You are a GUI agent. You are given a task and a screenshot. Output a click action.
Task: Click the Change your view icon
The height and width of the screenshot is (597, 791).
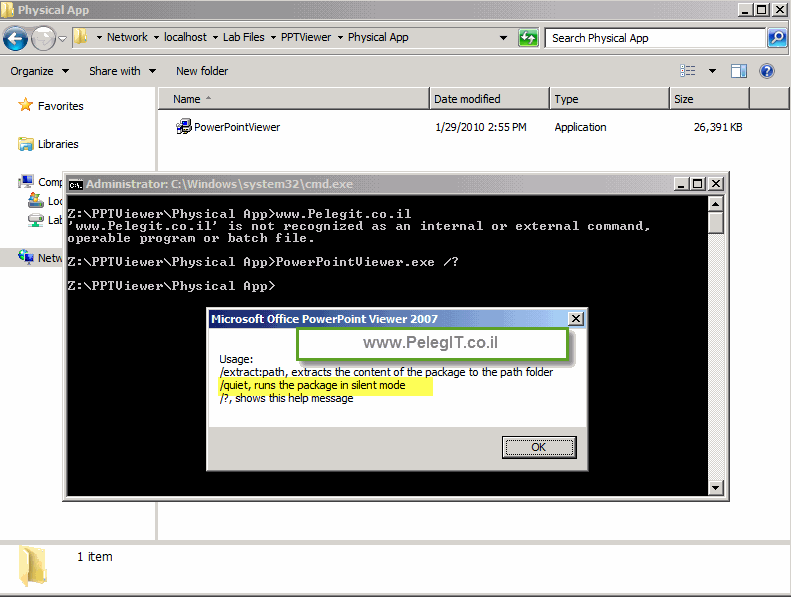(688, 71)
